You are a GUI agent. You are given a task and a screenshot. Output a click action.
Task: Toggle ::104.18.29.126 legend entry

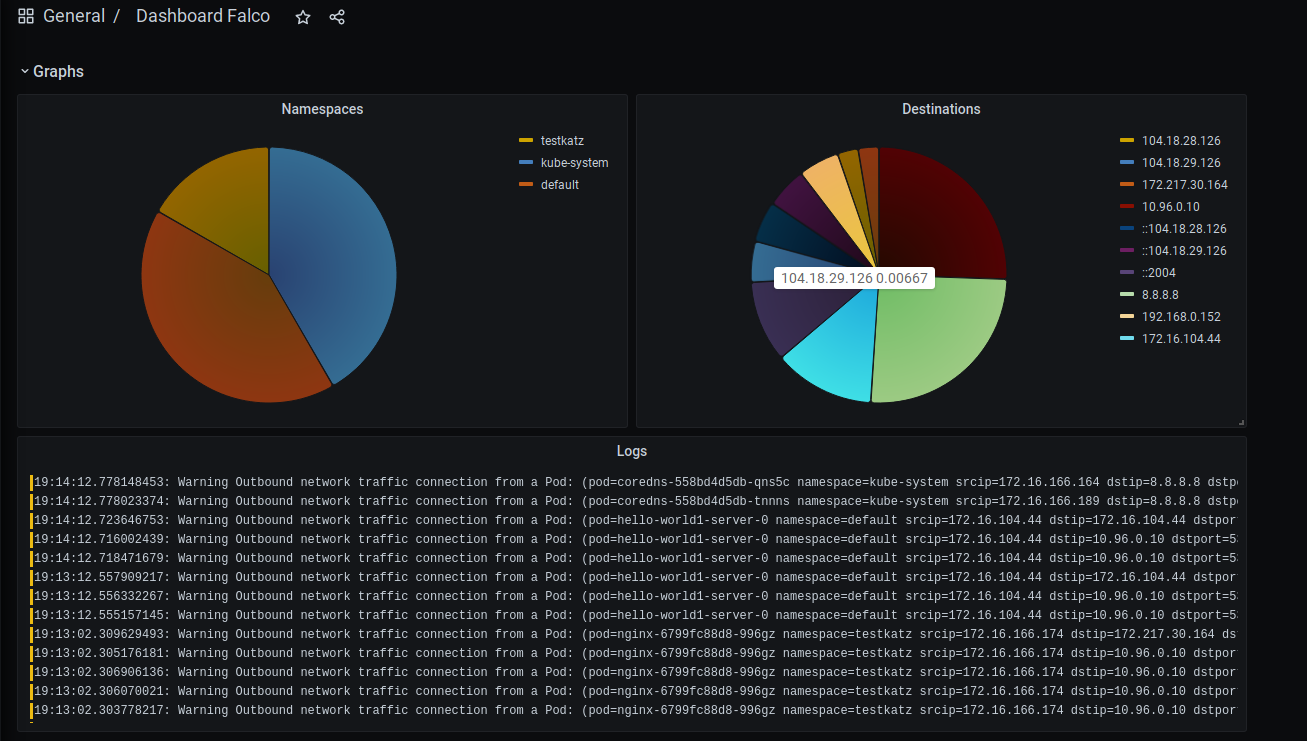[1184, 251]
